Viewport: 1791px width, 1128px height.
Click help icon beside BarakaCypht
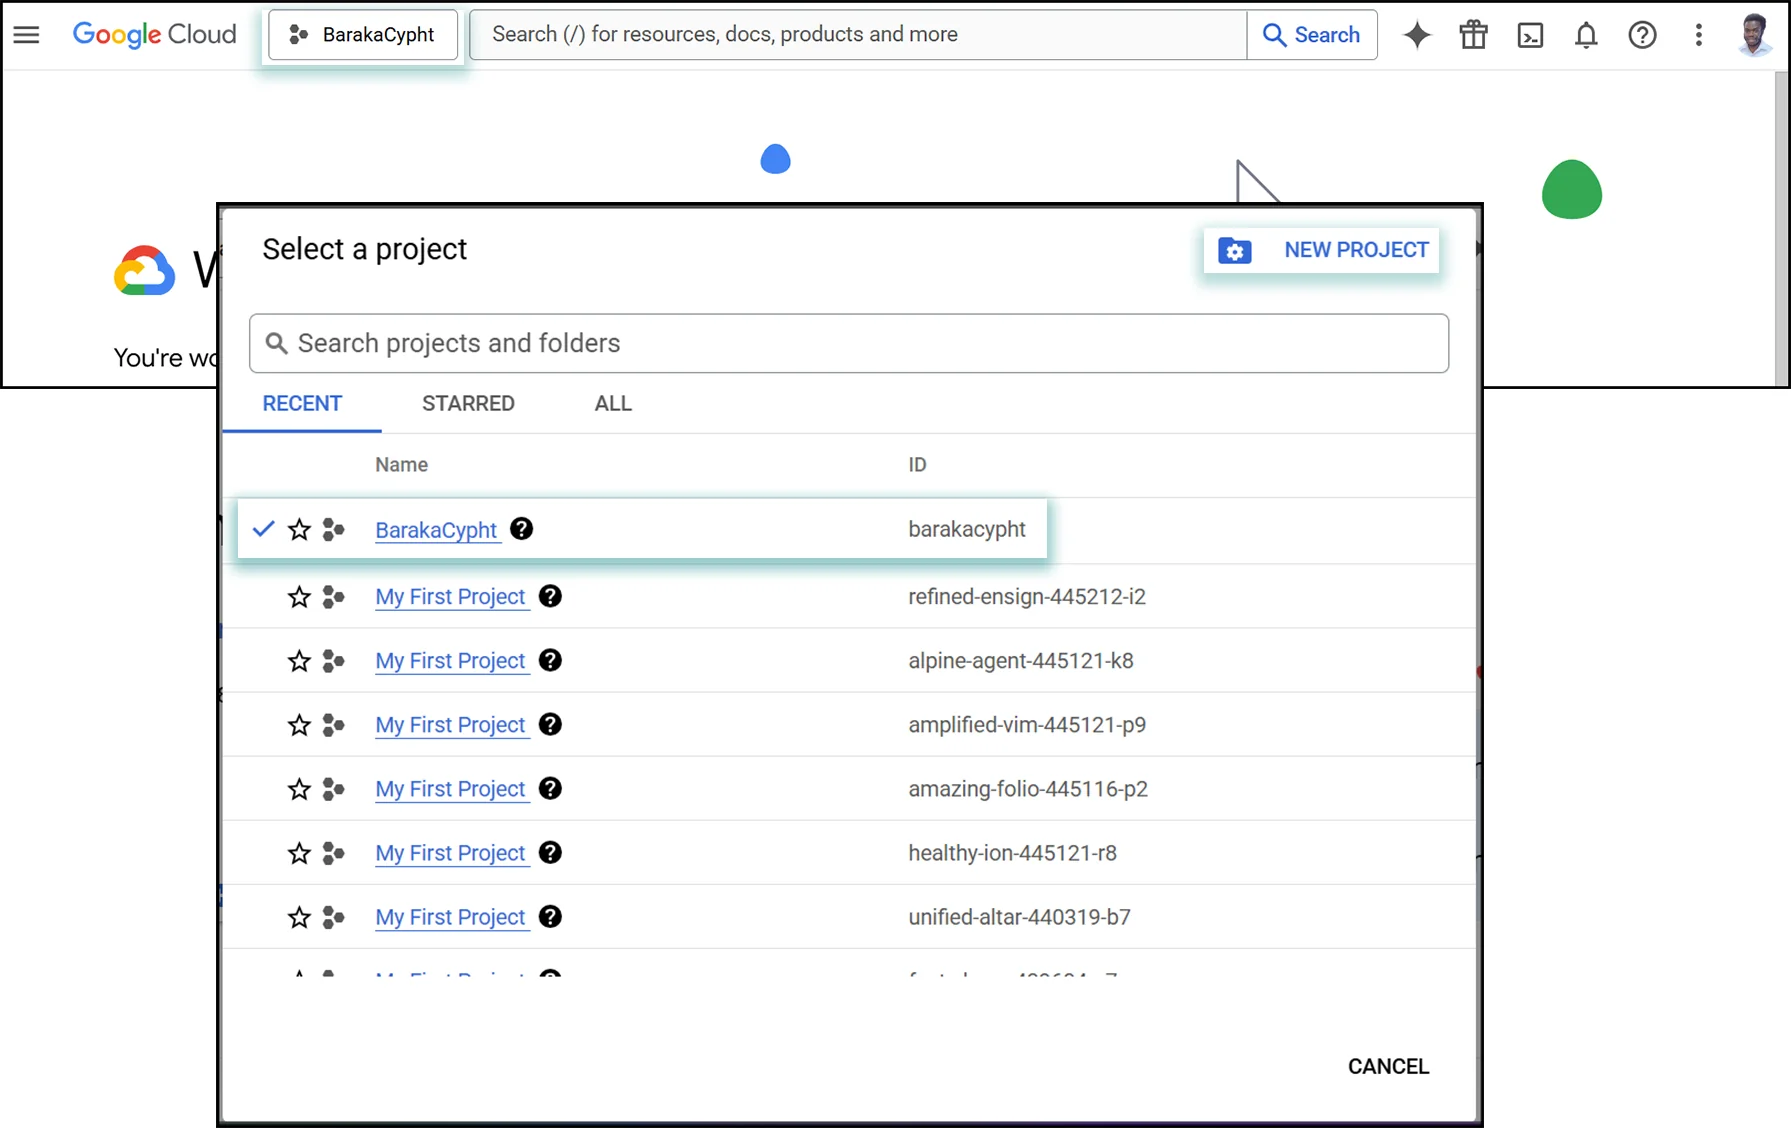point(521,528)
